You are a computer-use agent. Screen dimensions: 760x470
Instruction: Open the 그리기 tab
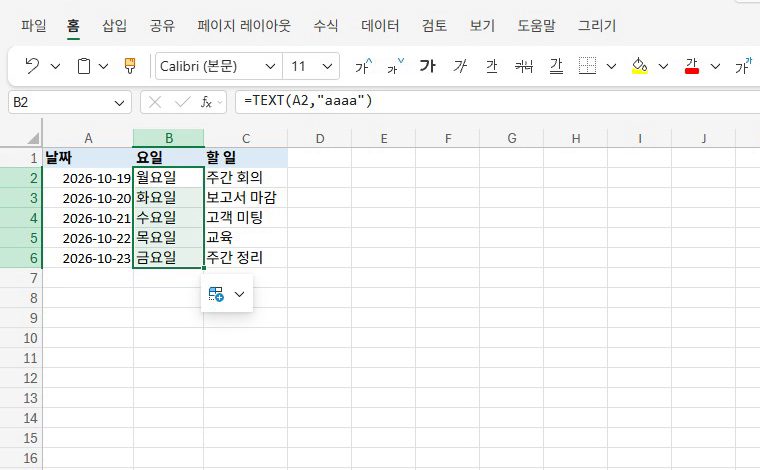(597, 25)
